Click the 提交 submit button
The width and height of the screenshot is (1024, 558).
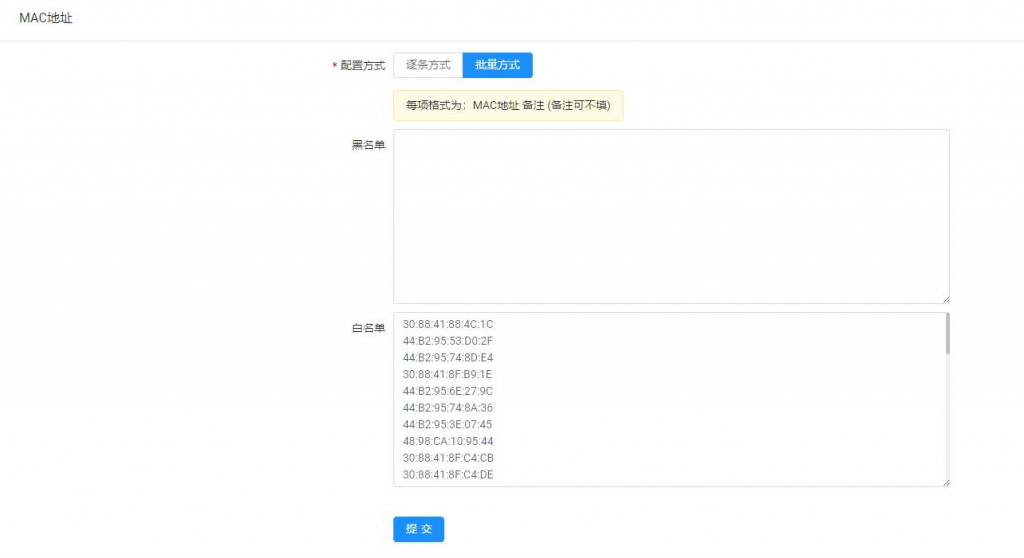418,529
